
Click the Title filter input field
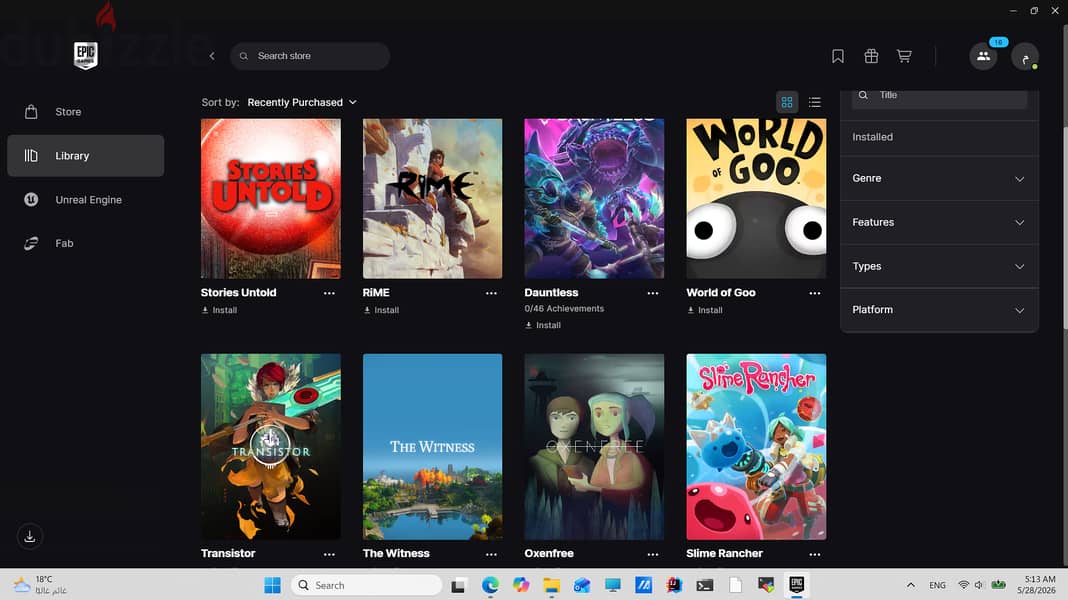939,96
